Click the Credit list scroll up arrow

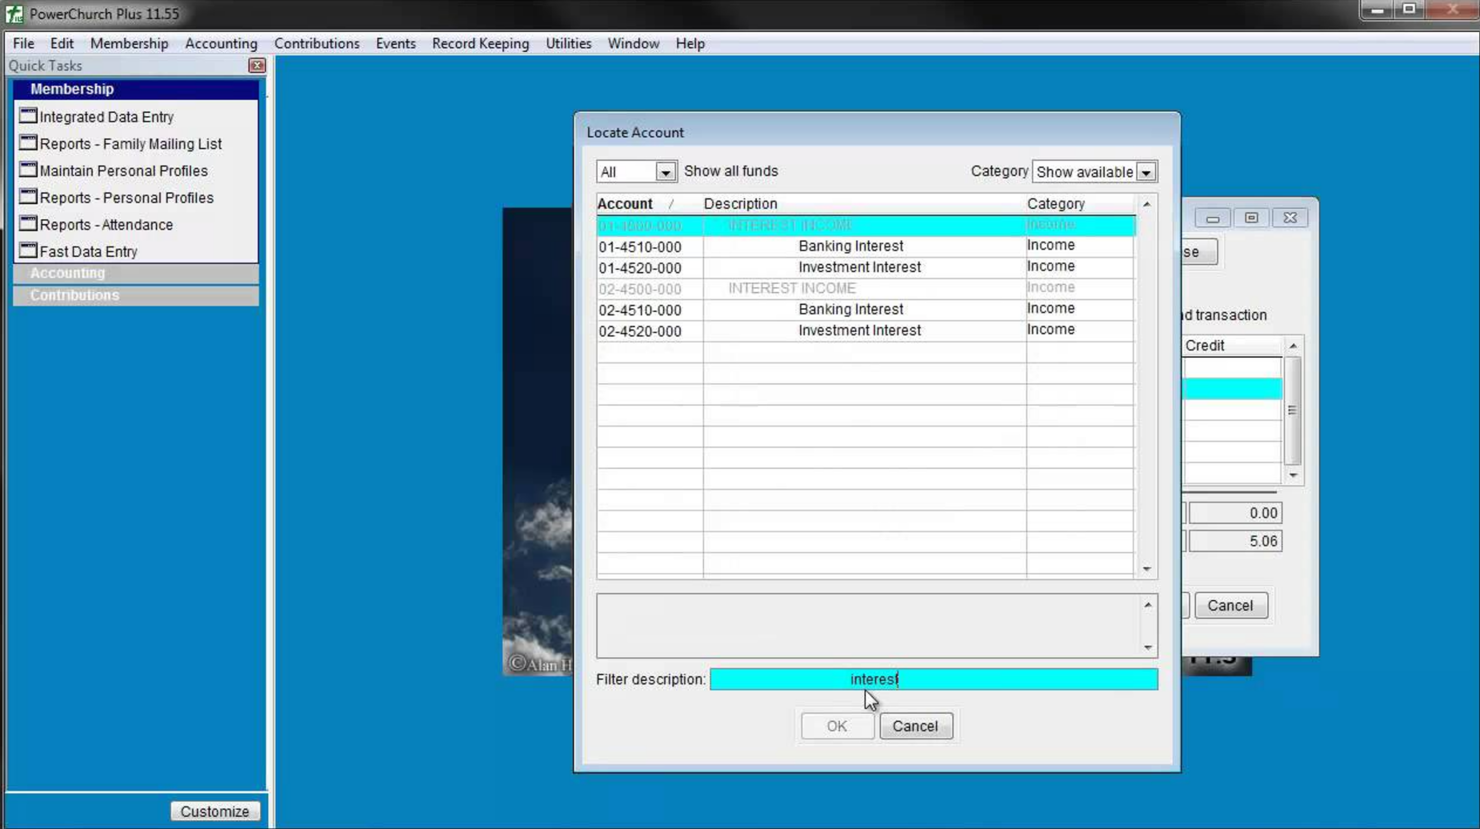1293,346
